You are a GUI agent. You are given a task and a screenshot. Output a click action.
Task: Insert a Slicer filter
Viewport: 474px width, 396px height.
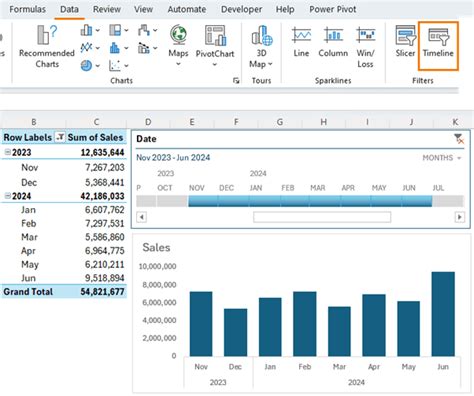[x=405, y=42]
